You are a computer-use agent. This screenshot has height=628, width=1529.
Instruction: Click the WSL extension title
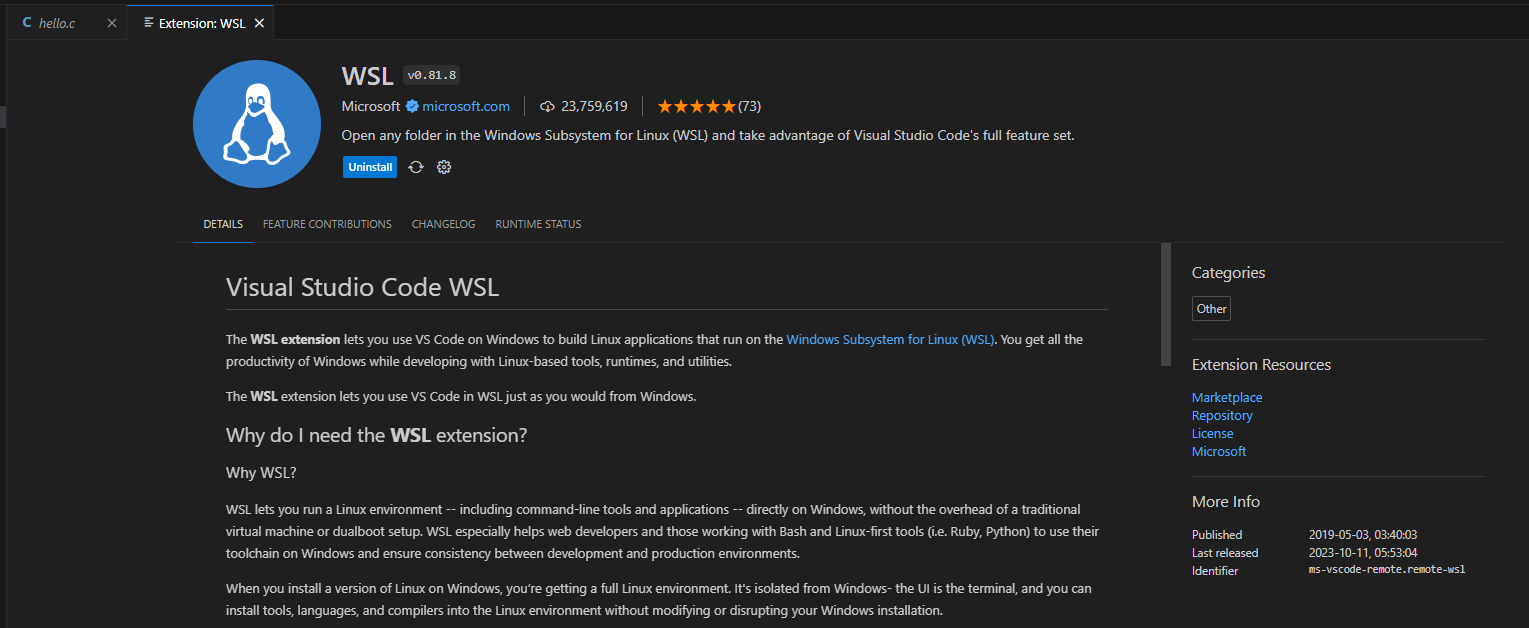[368, 76]
